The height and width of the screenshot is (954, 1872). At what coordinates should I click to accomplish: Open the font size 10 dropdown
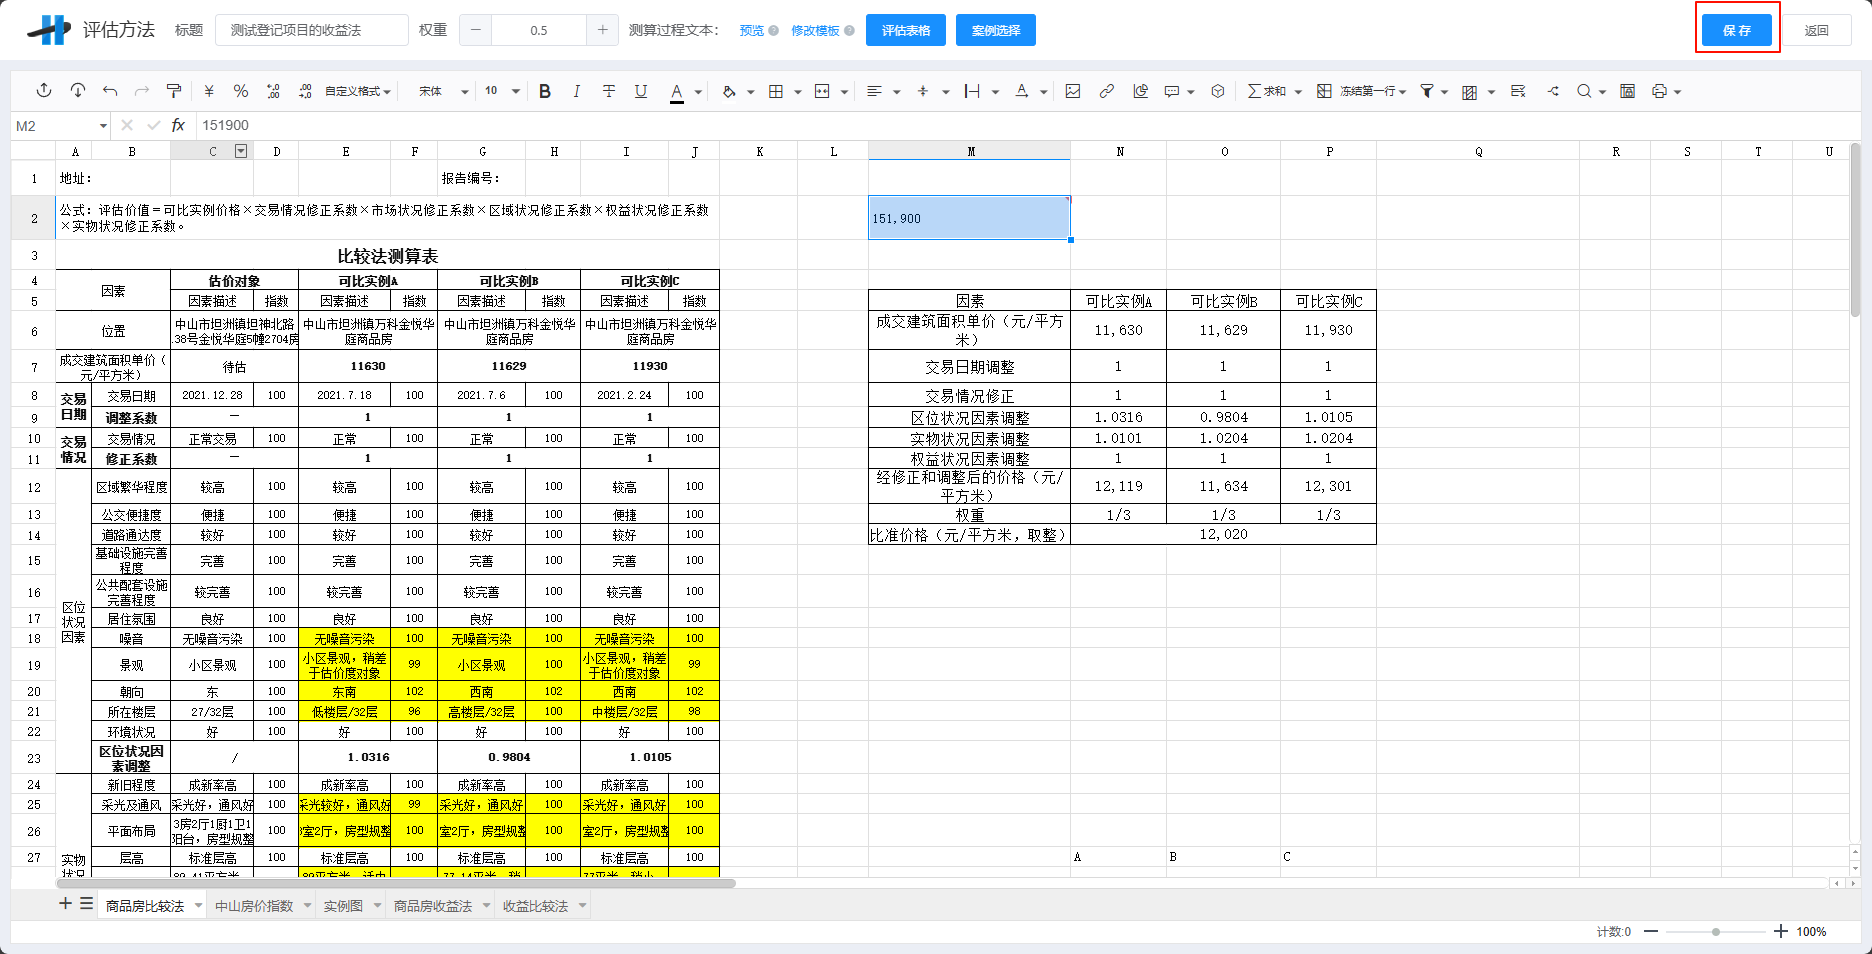500,90
